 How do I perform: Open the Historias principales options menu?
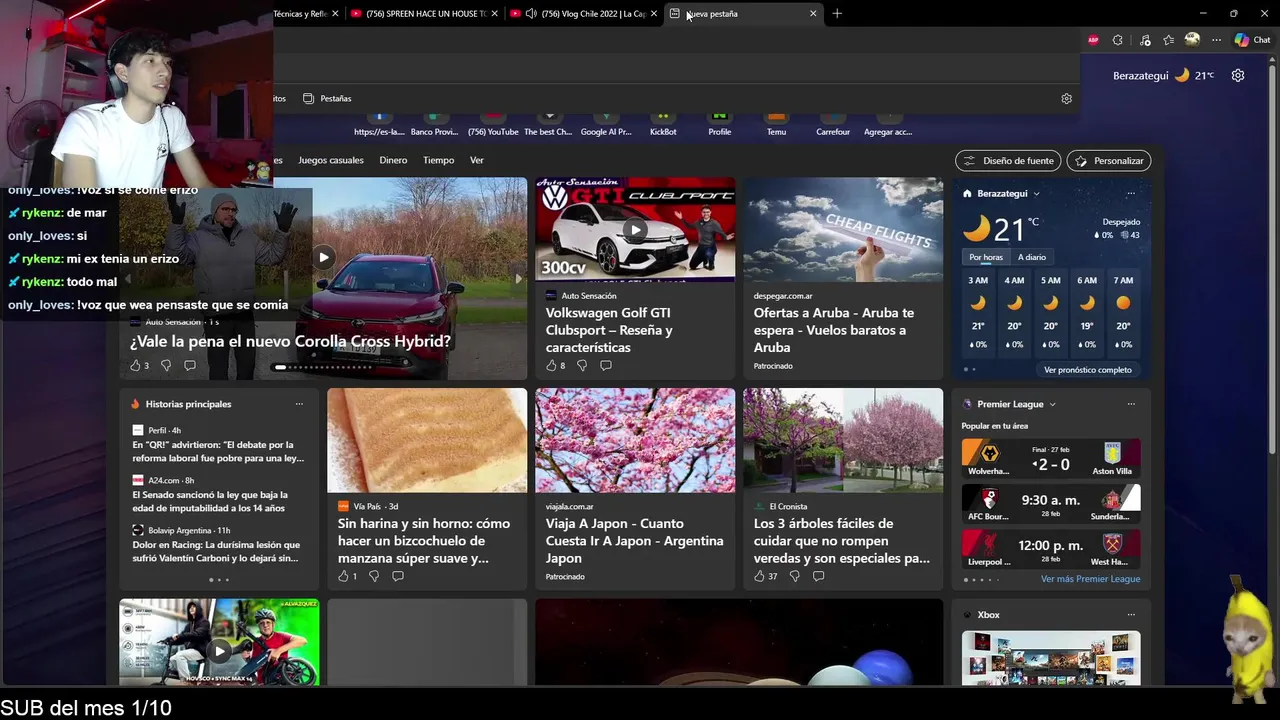[x=299, y=404]
